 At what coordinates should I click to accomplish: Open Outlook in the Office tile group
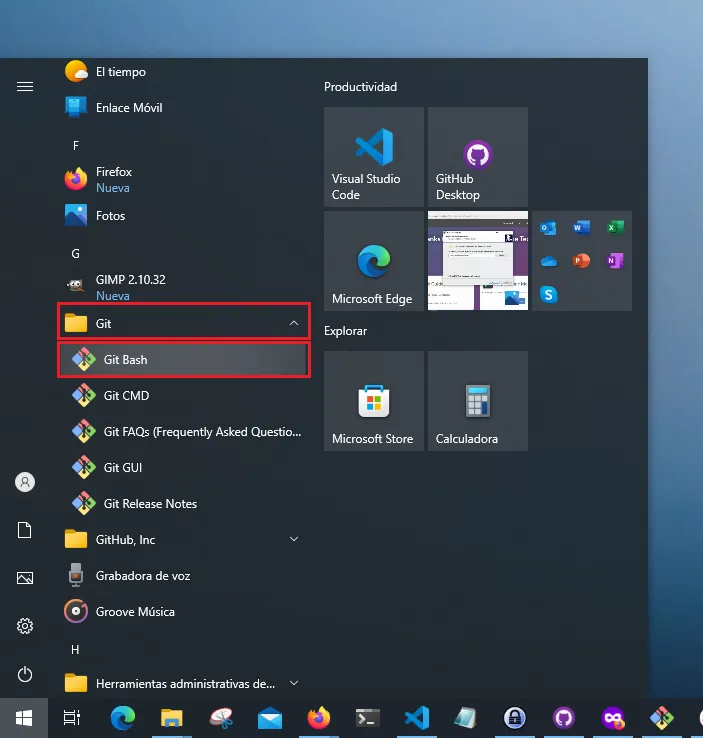(548, 228)
